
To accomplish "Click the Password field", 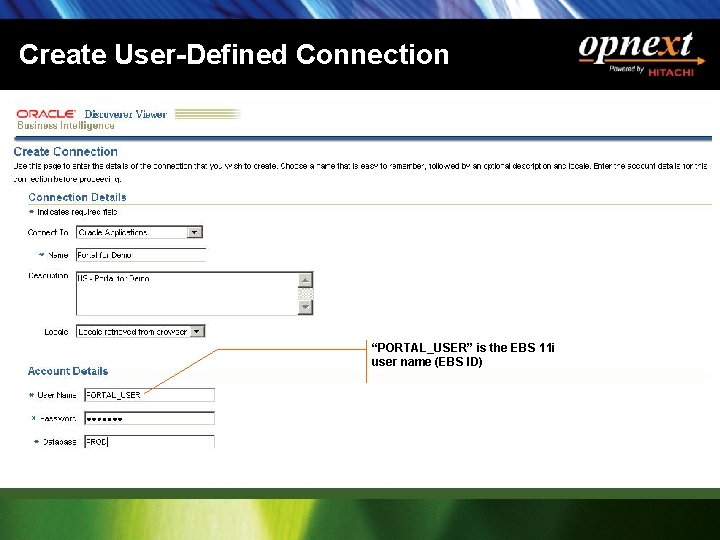I will 149,419.
